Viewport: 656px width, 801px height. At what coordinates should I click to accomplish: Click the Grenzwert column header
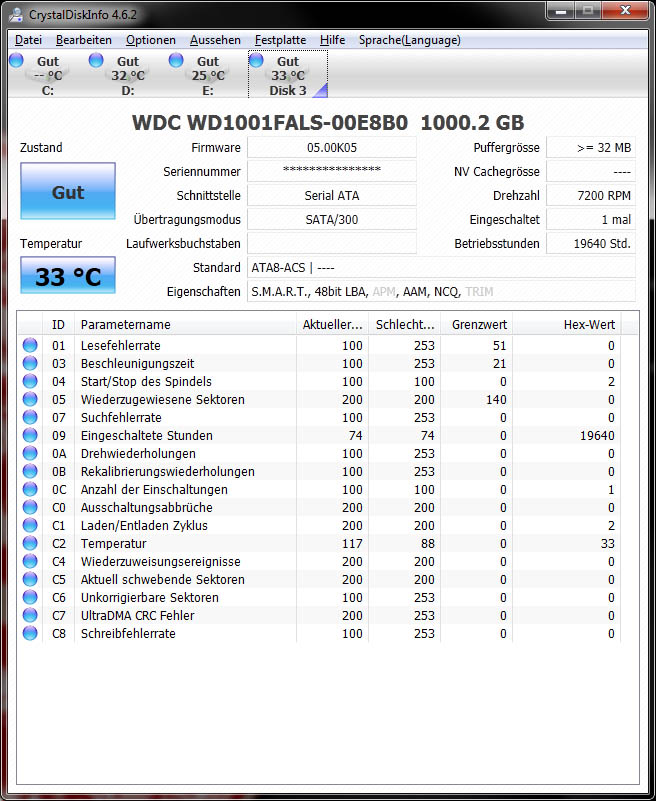coord(477,324)
